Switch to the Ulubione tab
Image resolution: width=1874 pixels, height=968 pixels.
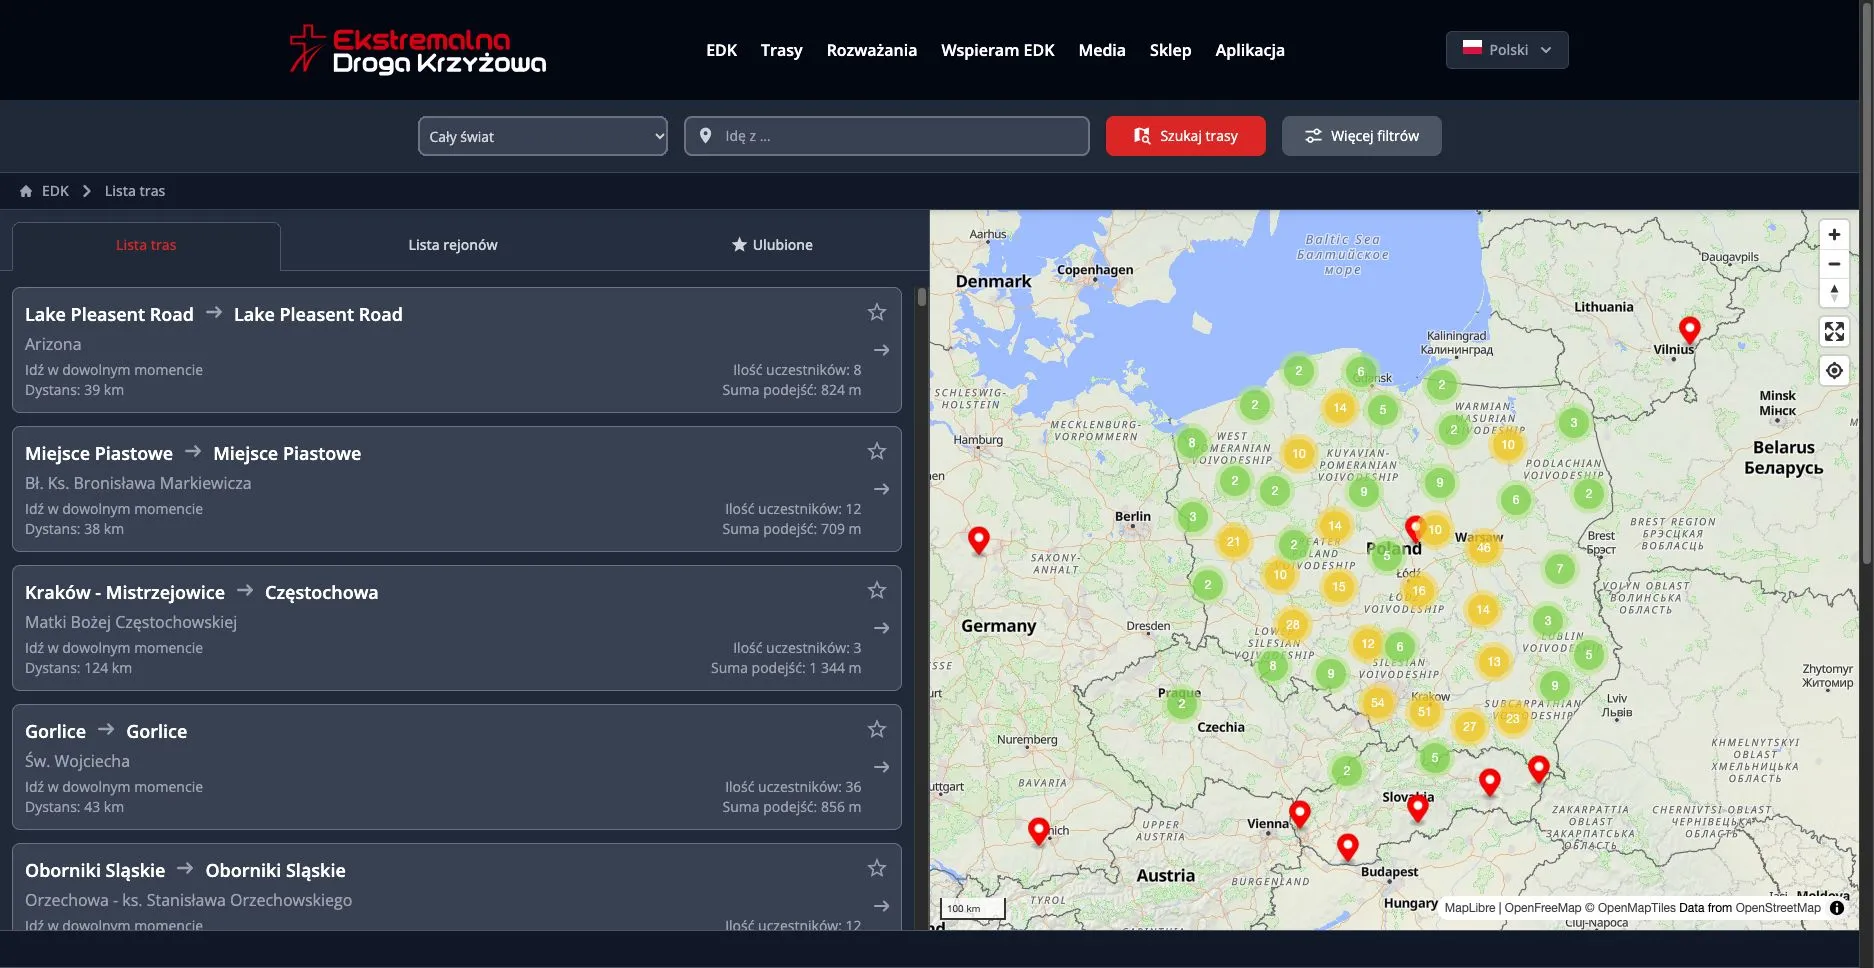tap(772, 245)
